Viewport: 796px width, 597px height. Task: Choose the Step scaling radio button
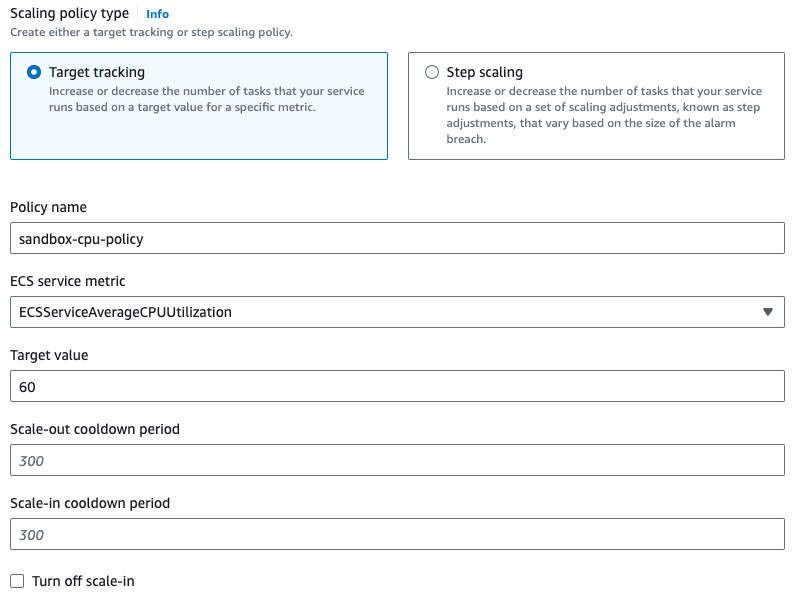432,72
